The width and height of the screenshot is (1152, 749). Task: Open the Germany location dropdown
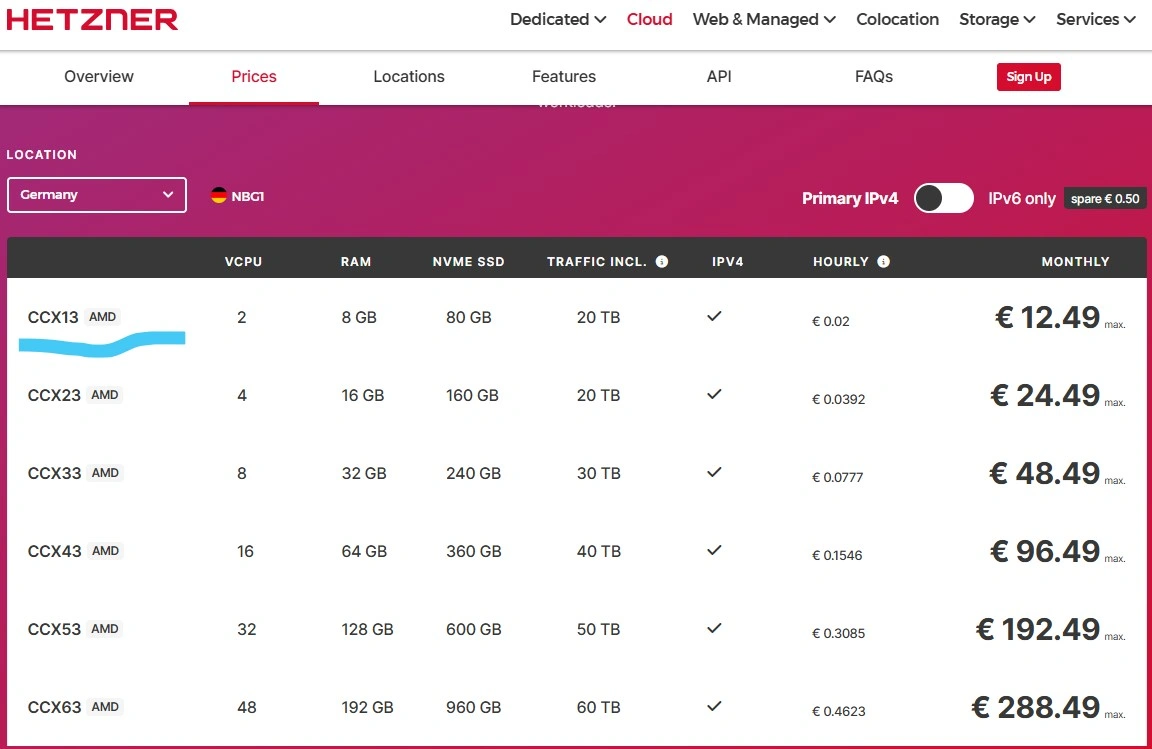coord(97,195)
